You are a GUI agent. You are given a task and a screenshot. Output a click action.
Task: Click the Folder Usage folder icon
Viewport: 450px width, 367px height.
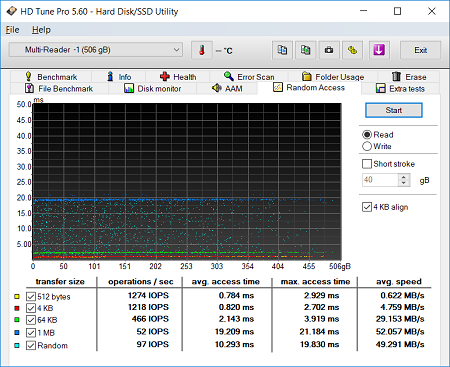306,76
